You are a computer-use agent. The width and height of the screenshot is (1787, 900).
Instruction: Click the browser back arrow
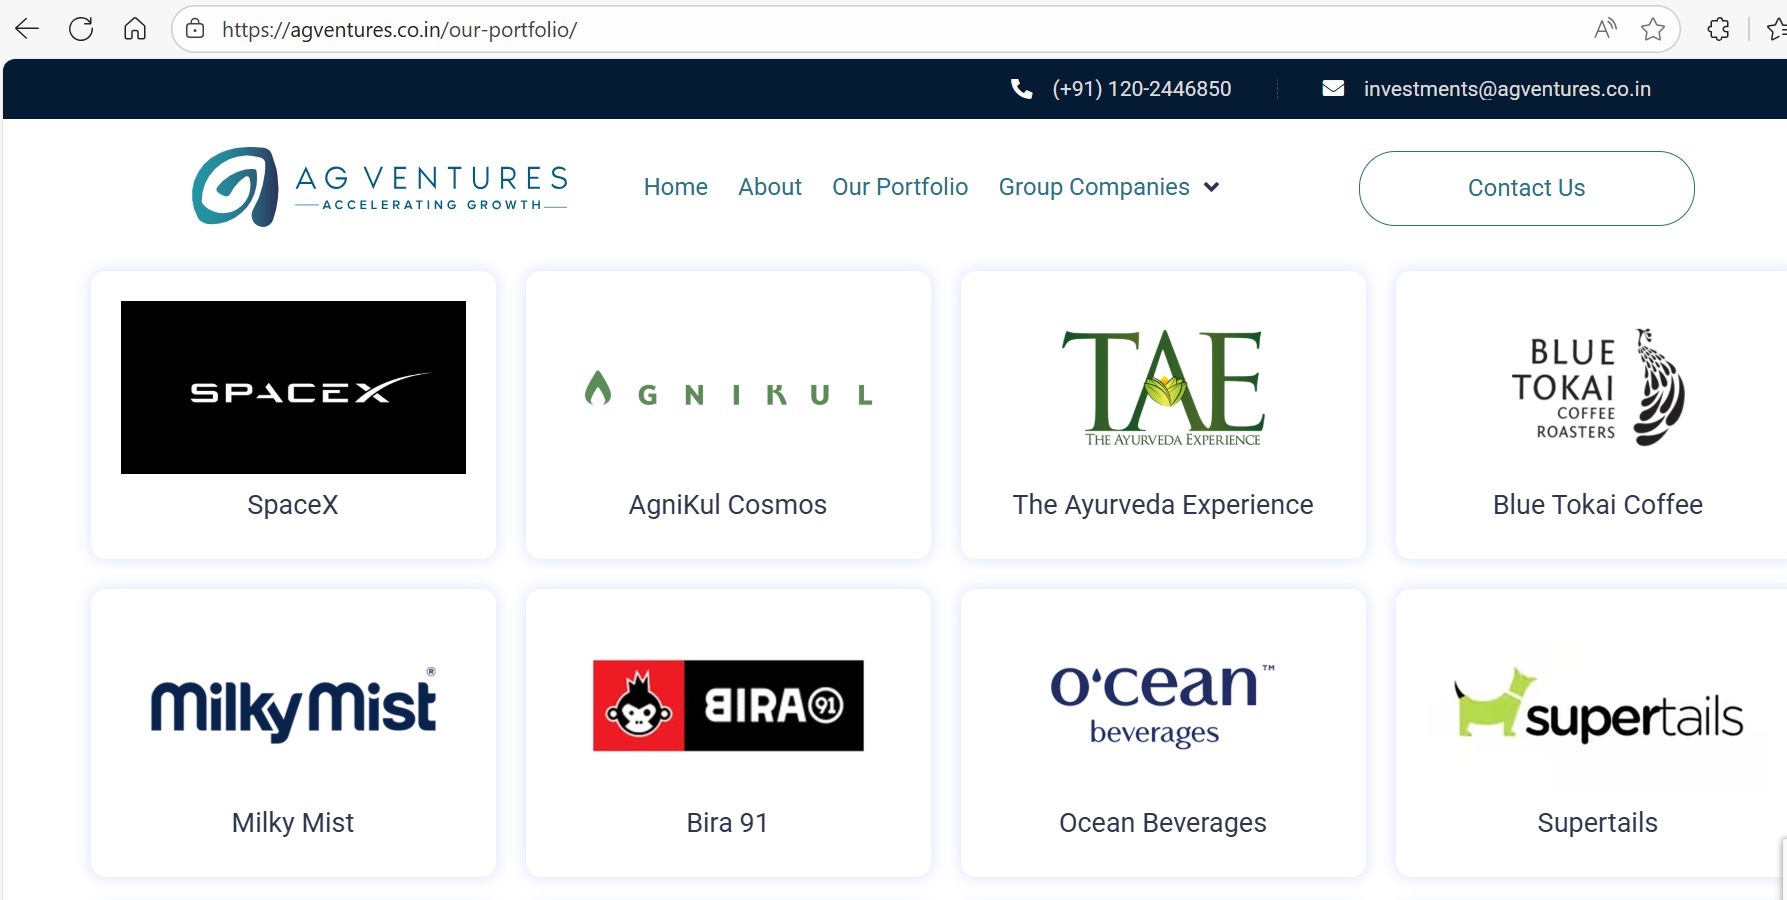pyautogui.click(x=27, y=29)
